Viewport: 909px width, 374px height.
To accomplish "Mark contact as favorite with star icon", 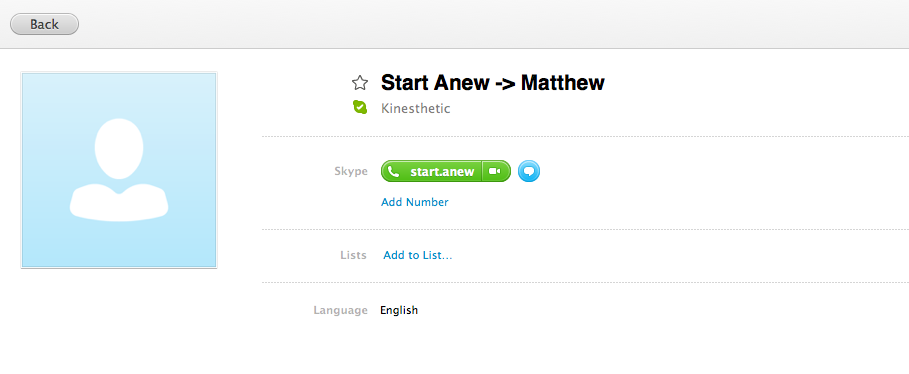I will point(360,83).
